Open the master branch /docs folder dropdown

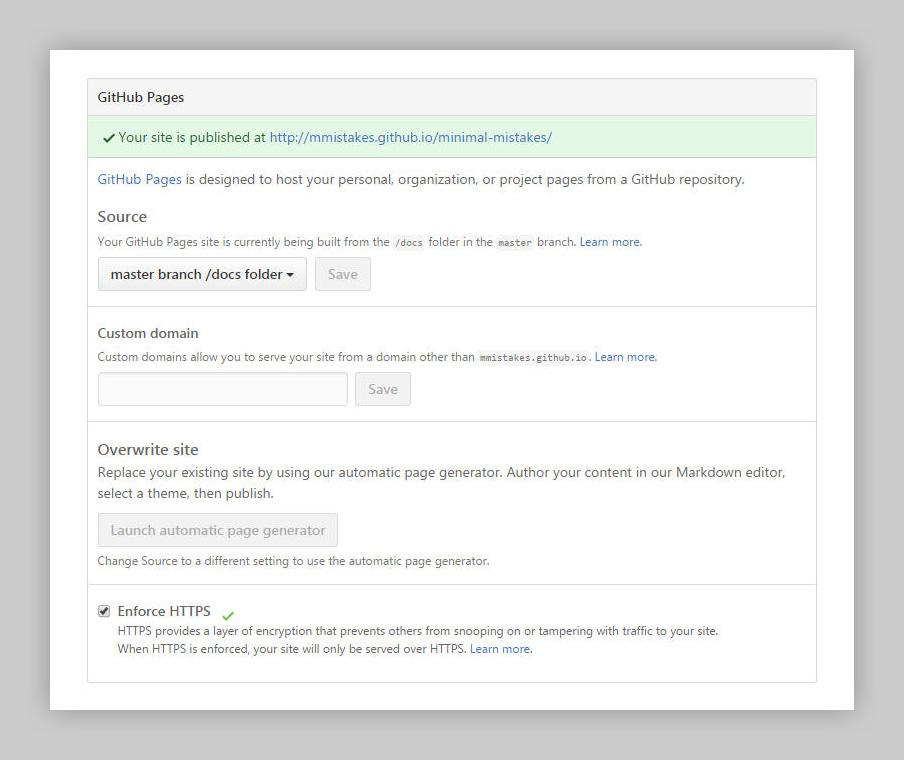[201, 273]
